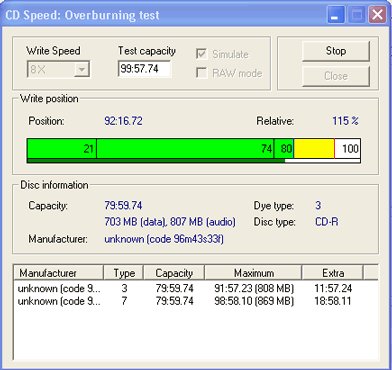Select the list row with type 7

click(x=196, y=301)
